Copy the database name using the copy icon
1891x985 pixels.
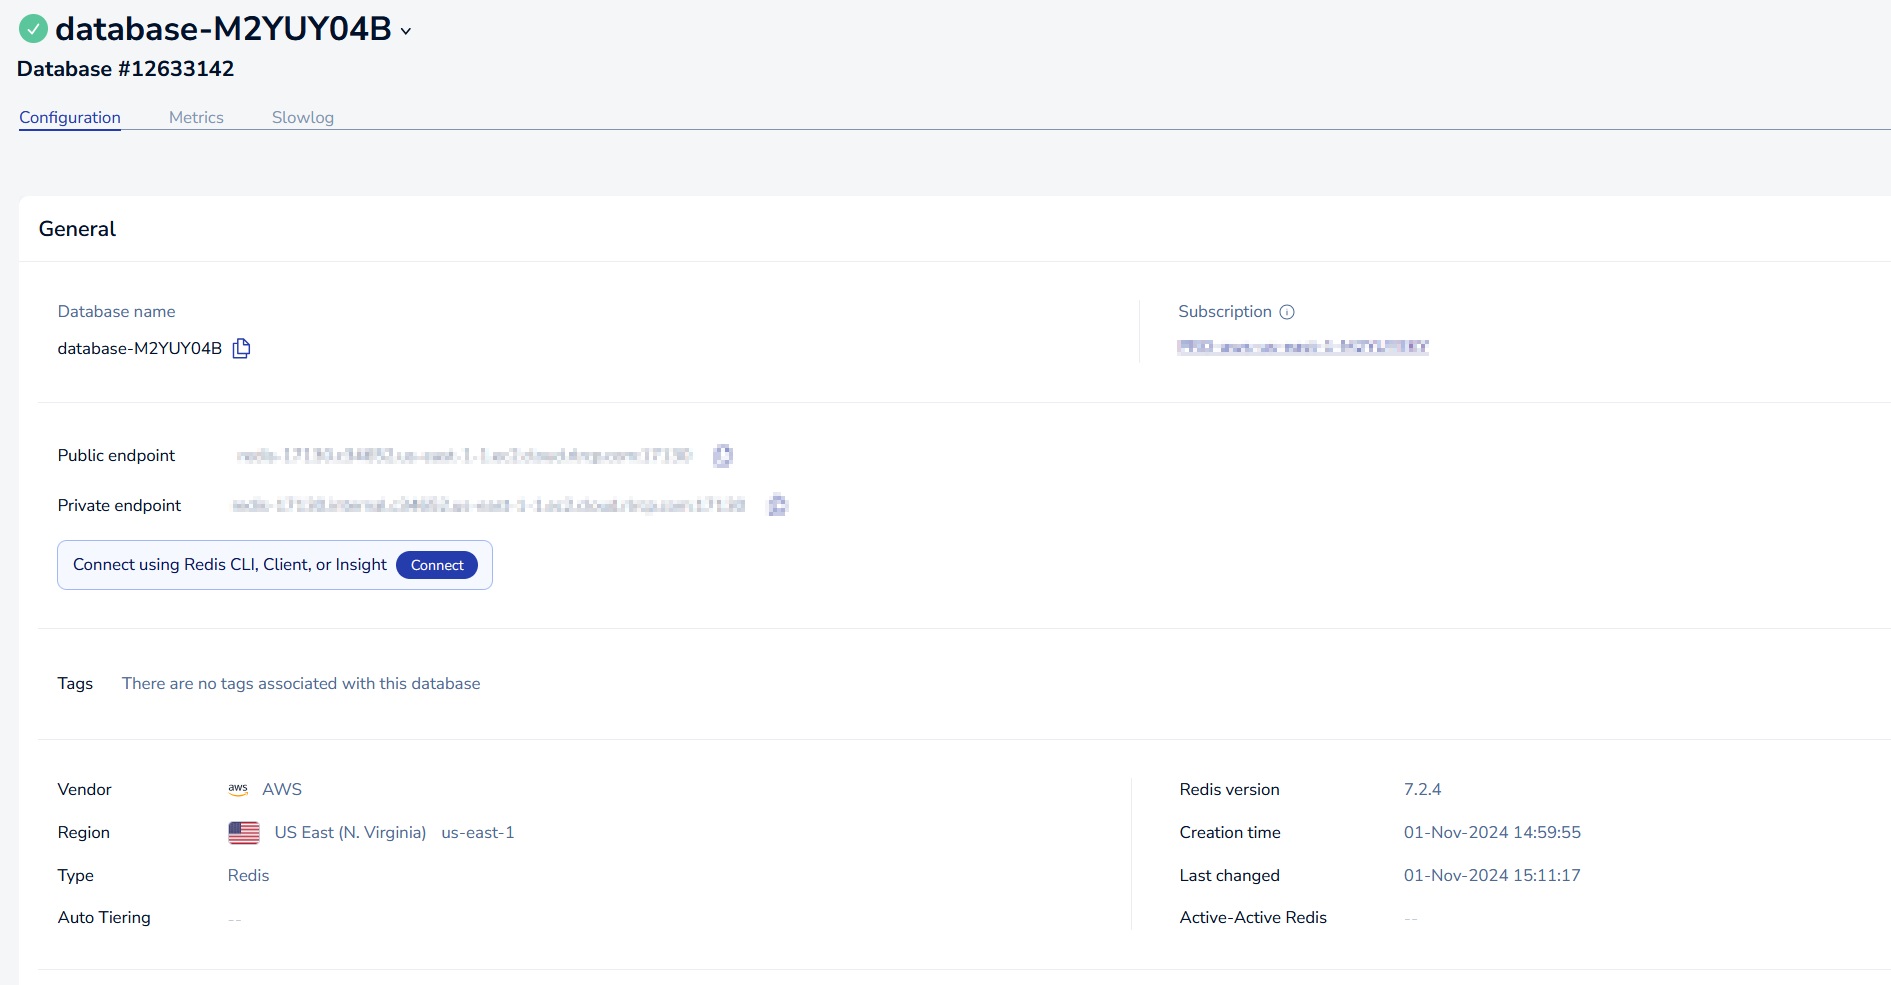(241, 348)
